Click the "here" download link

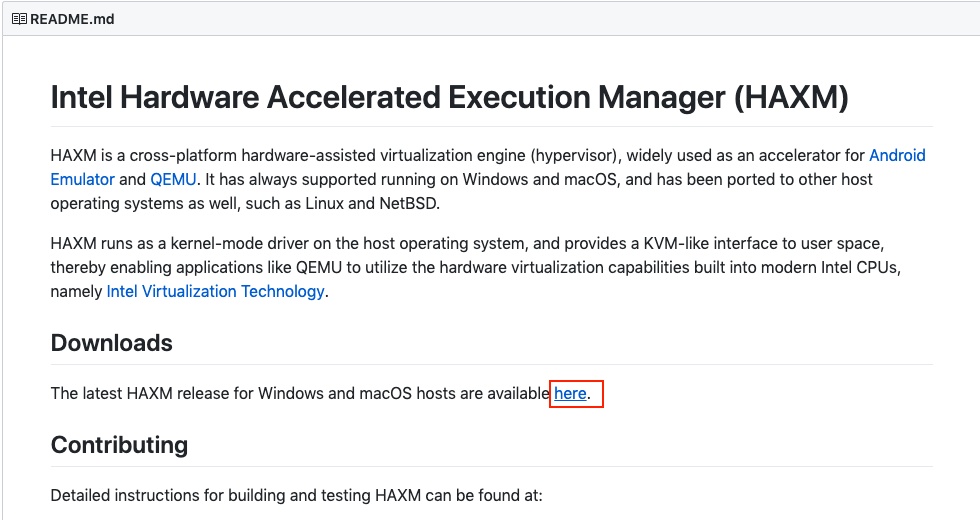click(x=570, y=394)
